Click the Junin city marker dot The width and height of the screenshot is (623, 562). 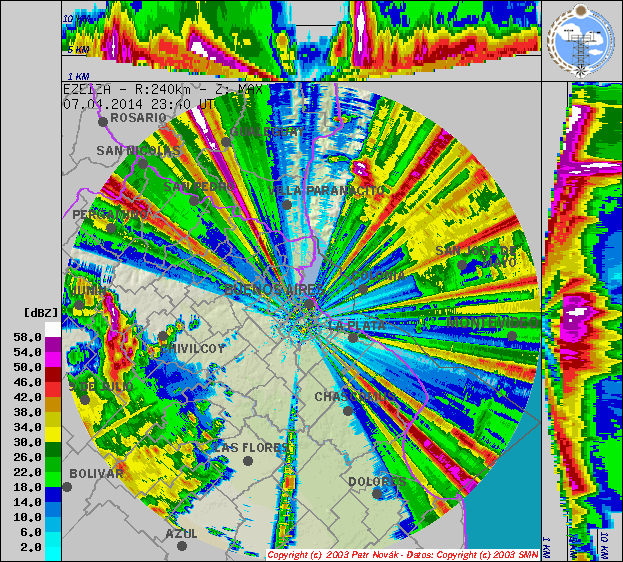click(x=79, y=305)
